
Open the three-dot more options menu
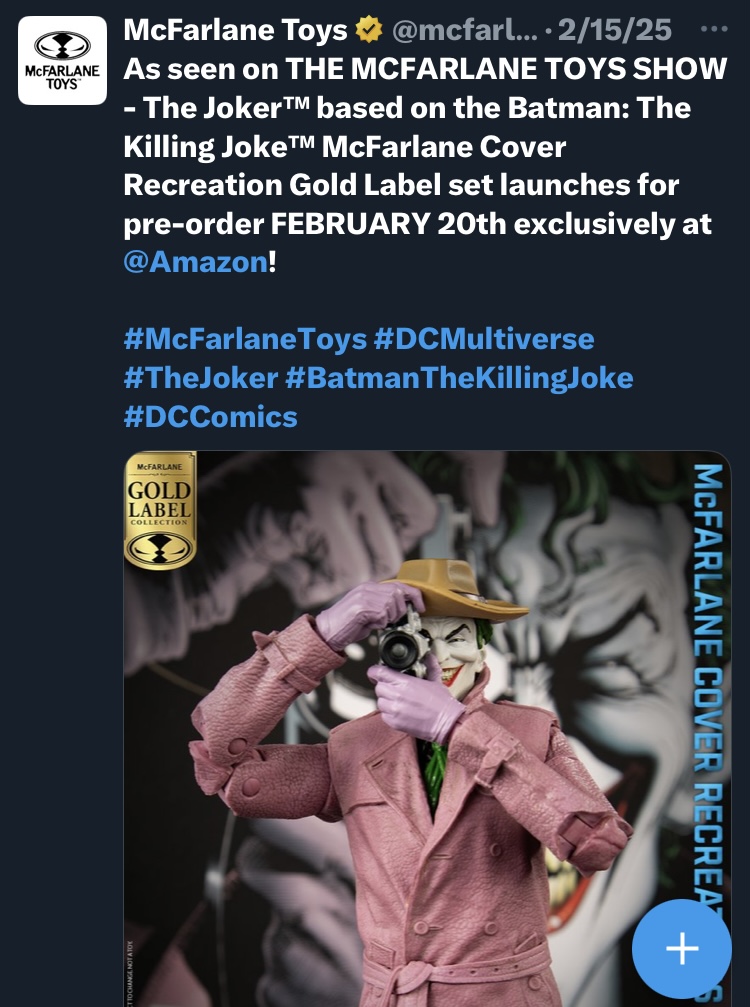713,29
